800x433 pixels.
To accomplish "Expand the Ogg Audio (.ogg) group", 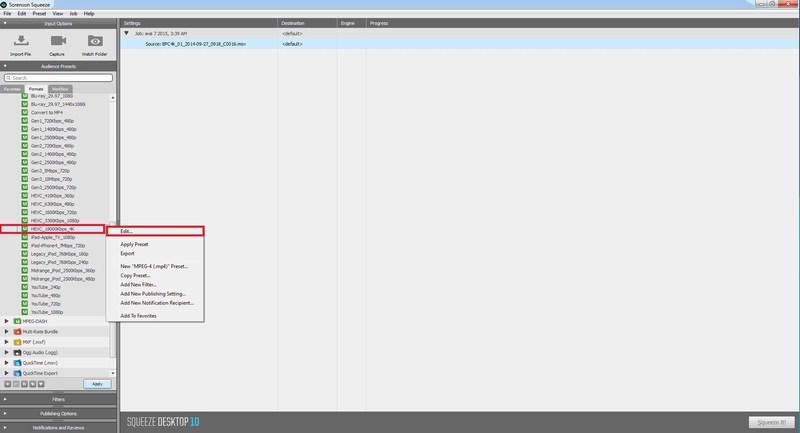I will [7, 352].
